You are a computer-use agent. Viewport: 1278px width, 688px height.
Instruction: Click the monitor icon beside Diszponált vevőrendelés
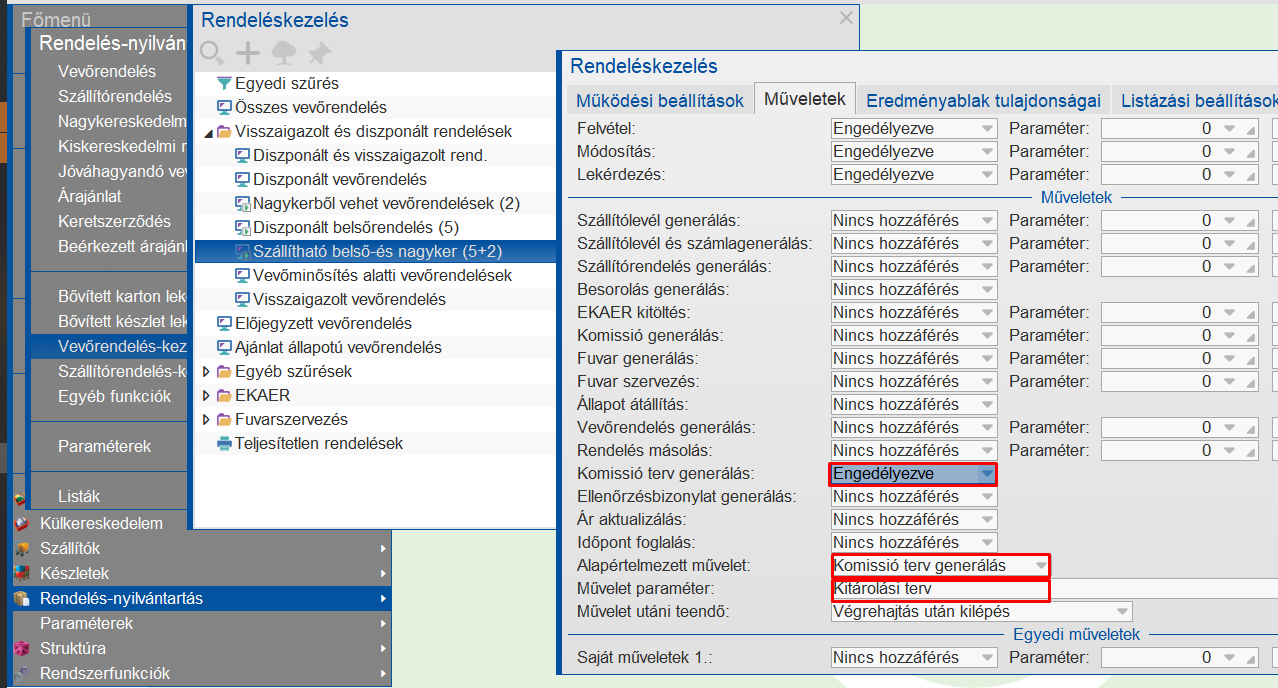(242, 179)
